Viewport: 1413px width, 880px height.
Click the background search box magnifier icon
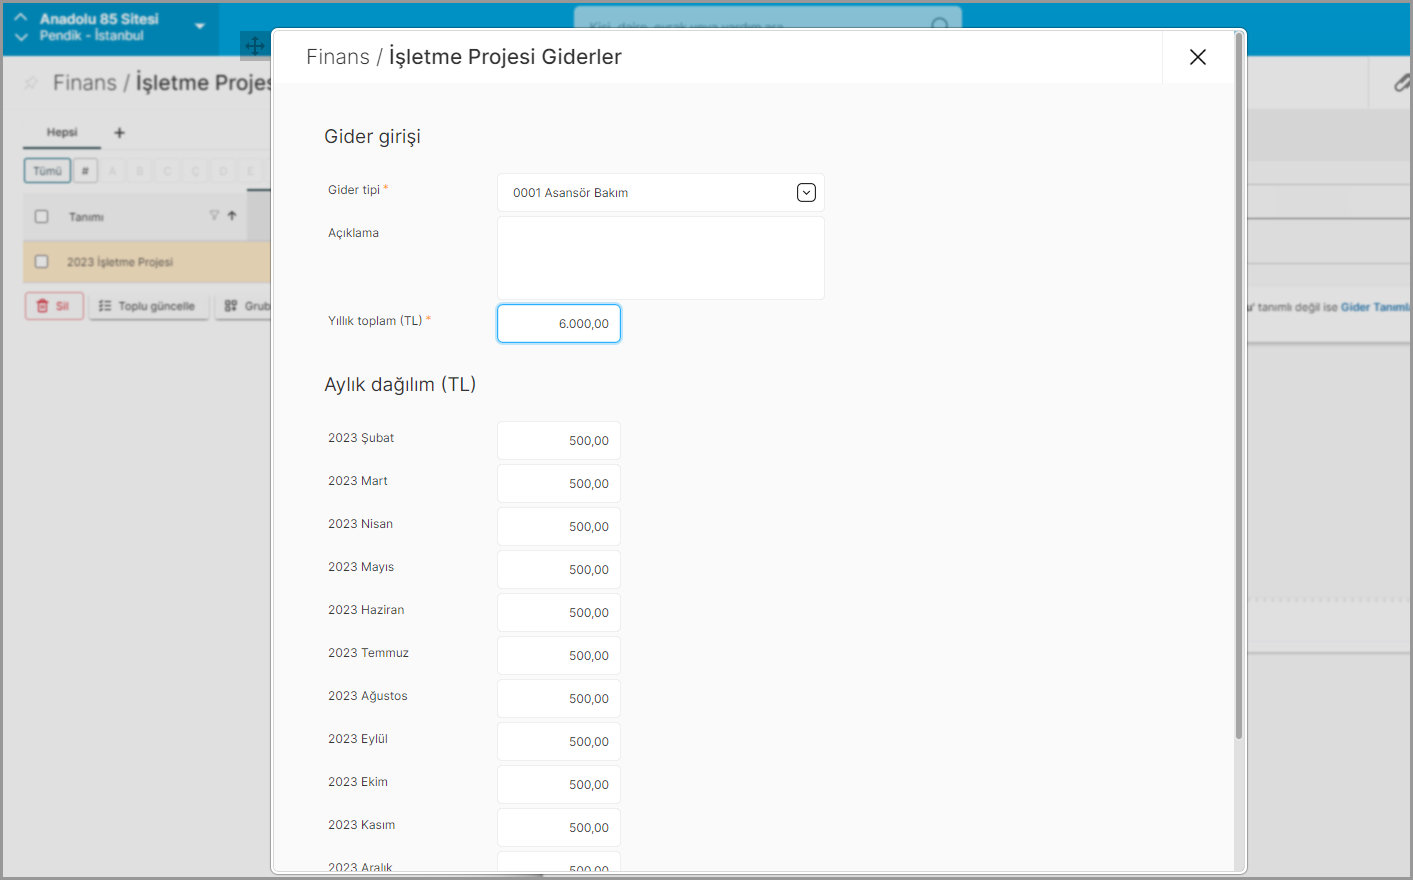pyautogui.click(x=940, y=24)
